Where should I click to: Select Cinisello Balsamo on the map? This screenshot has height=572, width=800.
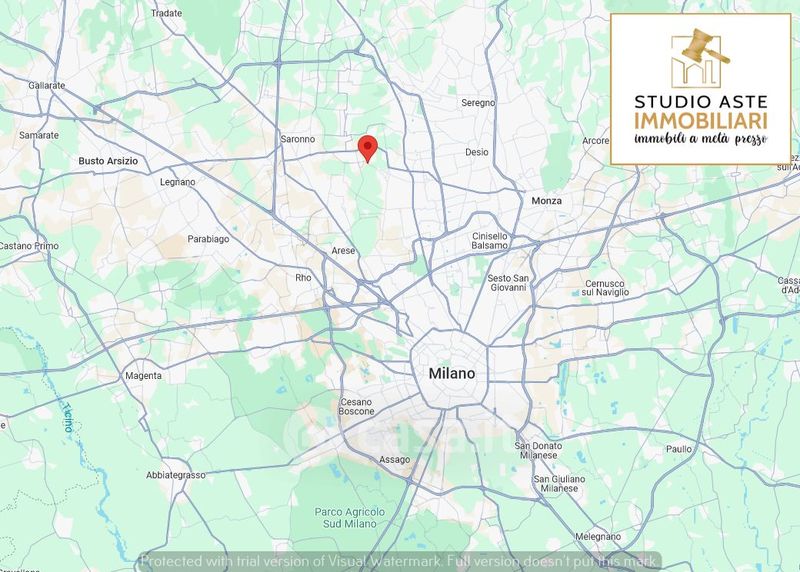490,240
